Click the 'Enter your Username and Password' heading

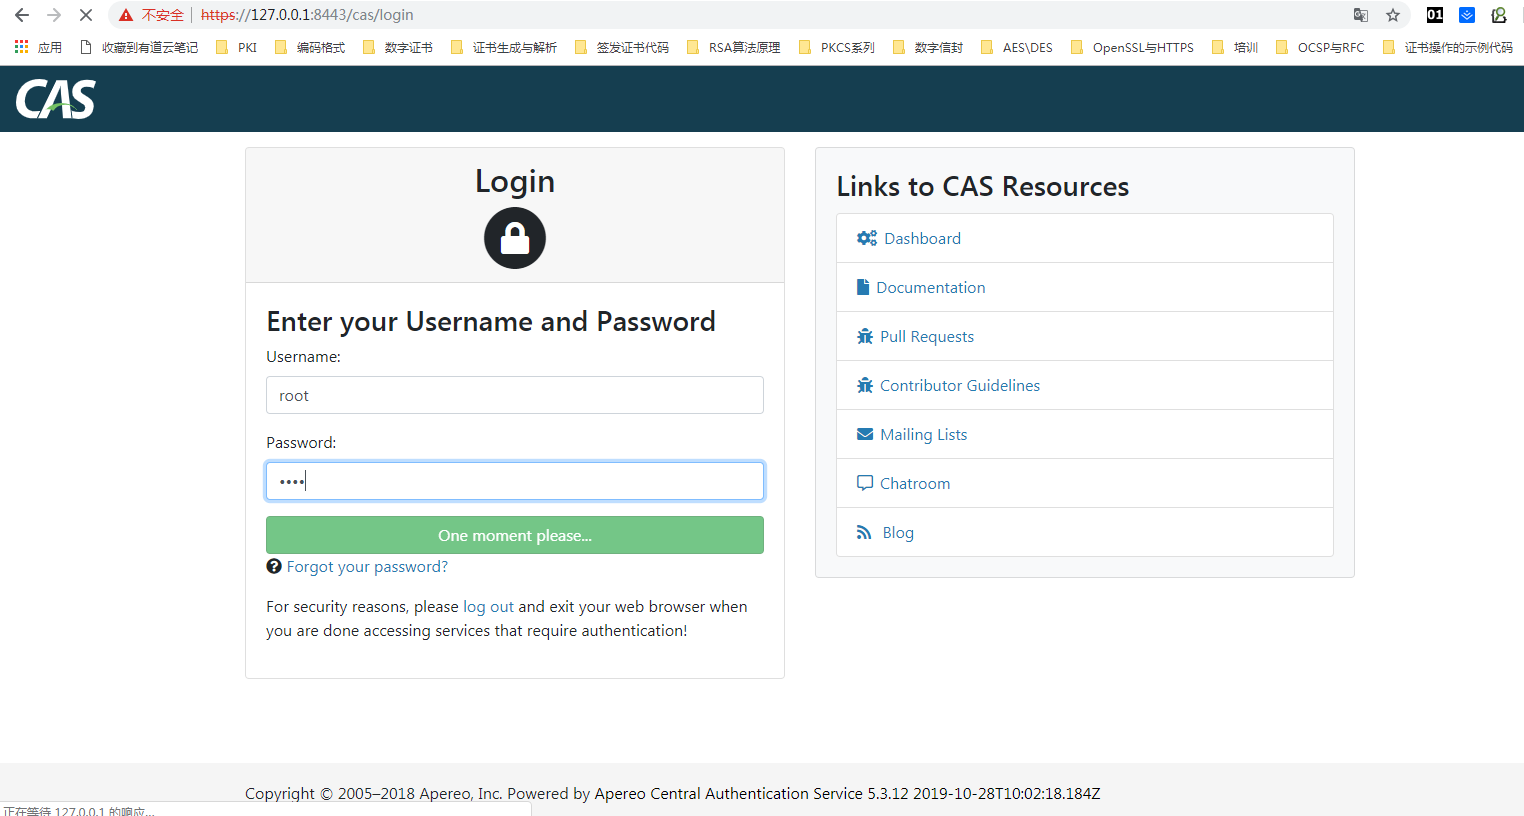point(491,321)
